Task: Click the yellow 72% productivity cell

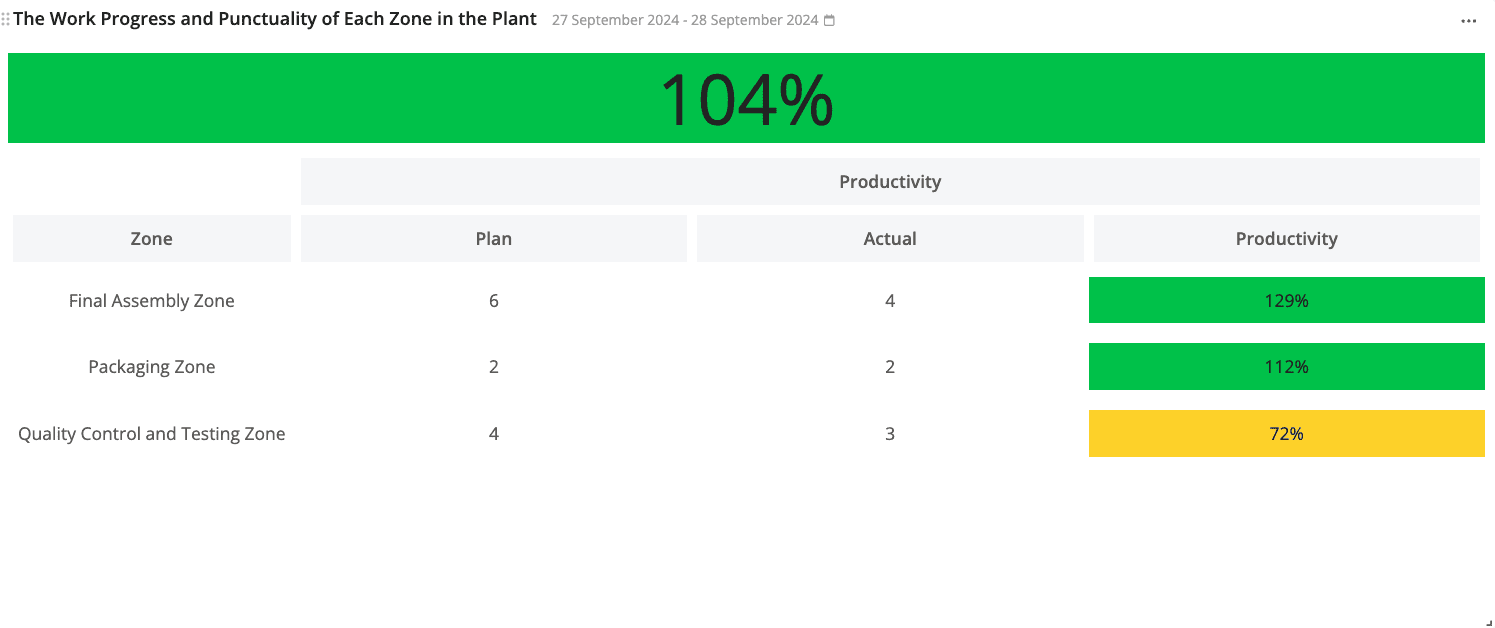Action: [x=1286, y=434]
